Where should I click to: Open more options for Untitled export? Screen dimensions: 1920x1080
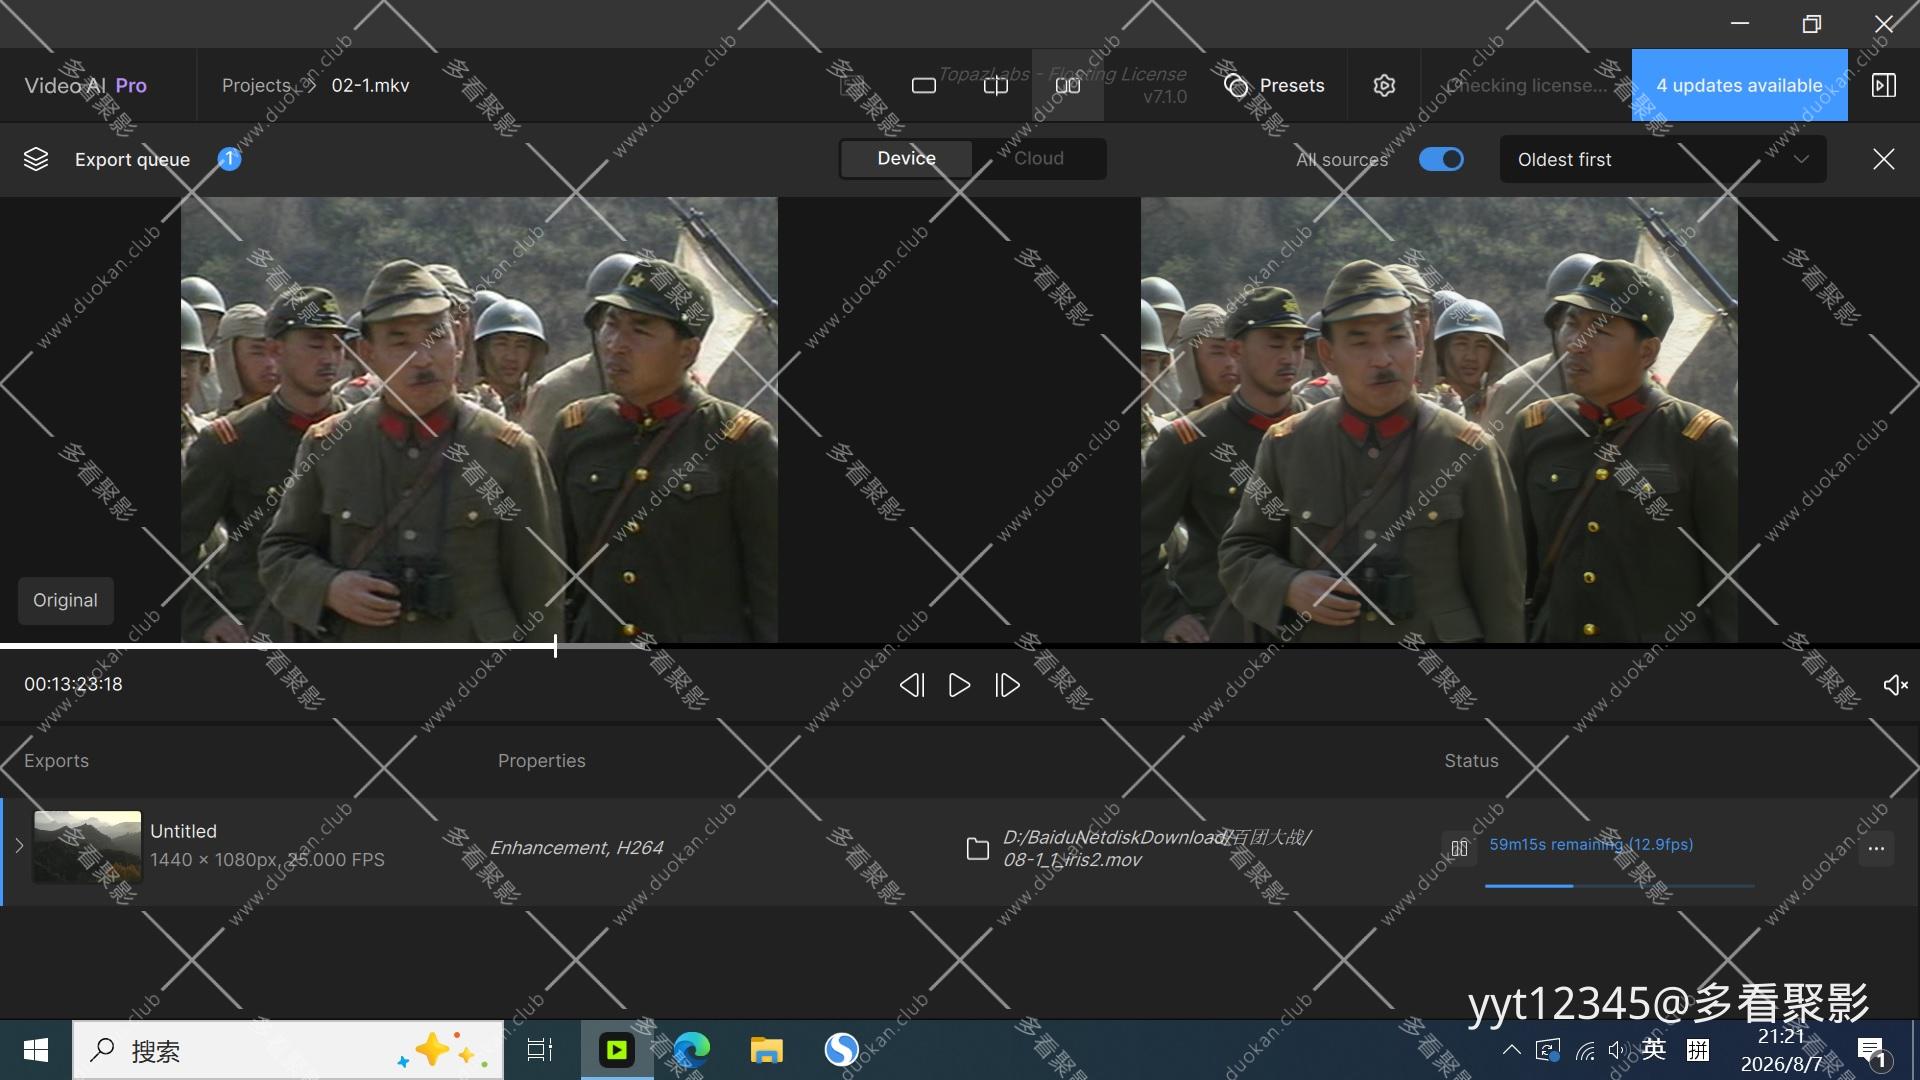(1876, 849)
